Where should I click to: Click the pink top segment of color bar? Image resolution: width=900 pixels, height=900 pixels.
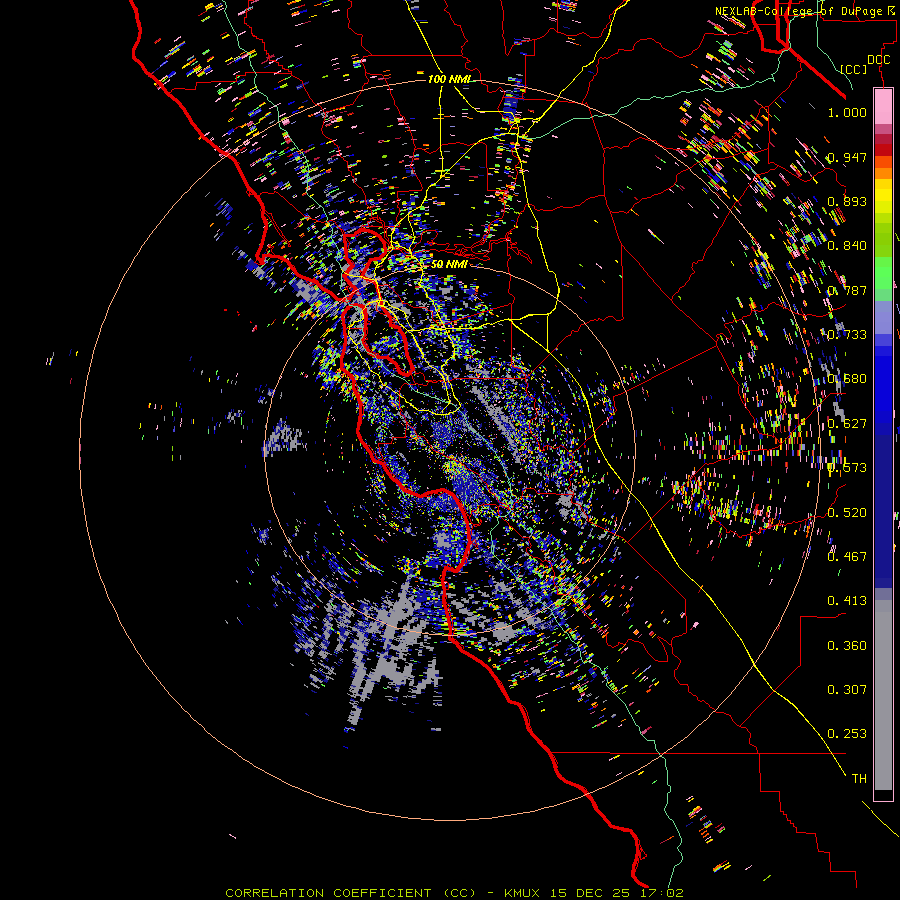pyautogui.click(x=883, y=106)
